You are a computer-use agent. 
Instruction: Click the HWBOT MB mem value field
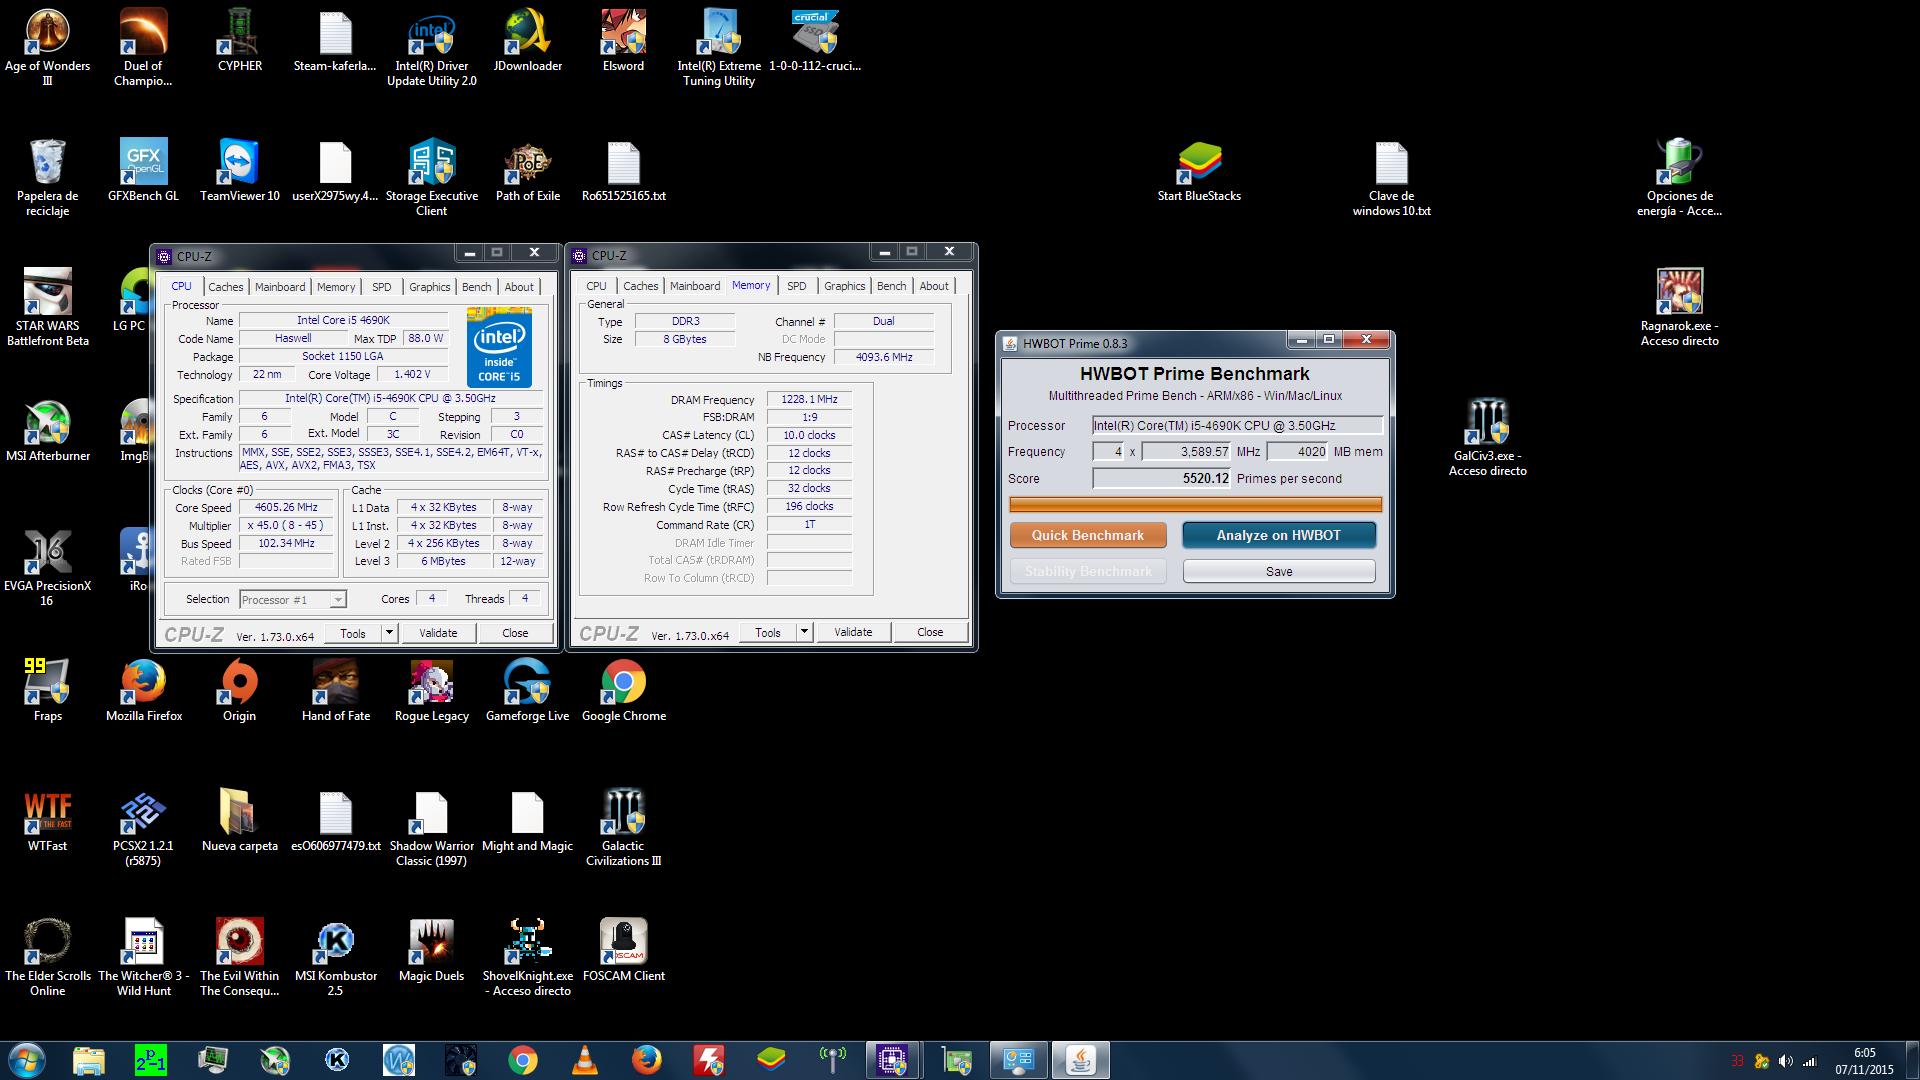[x=1298, y=452]
